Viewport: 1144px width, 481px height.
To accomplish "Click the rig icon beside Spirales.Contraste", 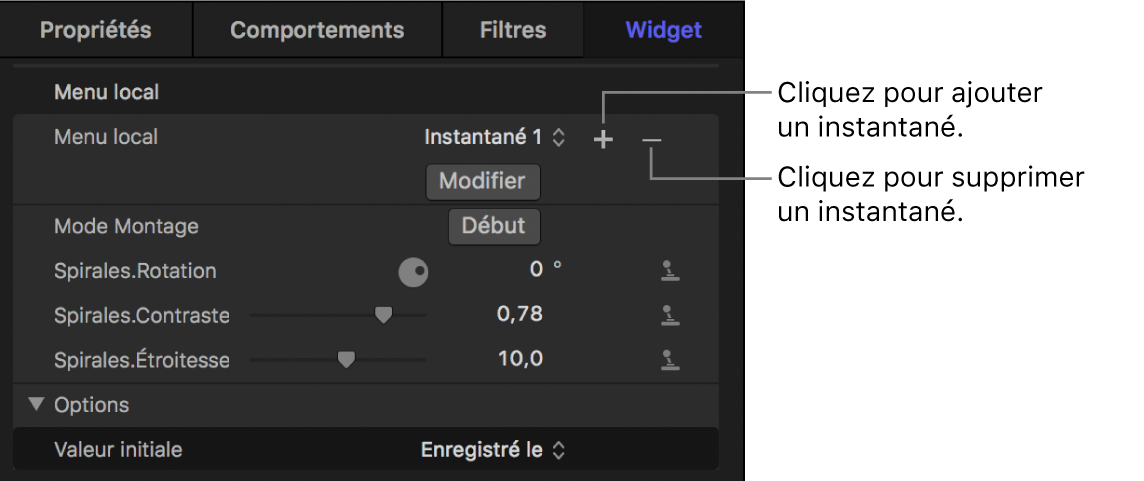I will coord(670,315).
